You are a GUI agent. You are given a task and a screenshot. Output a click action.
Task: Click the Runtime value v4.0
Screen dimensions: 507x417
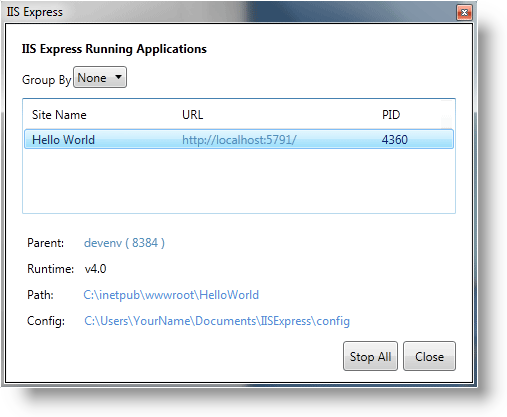point(95,269)
